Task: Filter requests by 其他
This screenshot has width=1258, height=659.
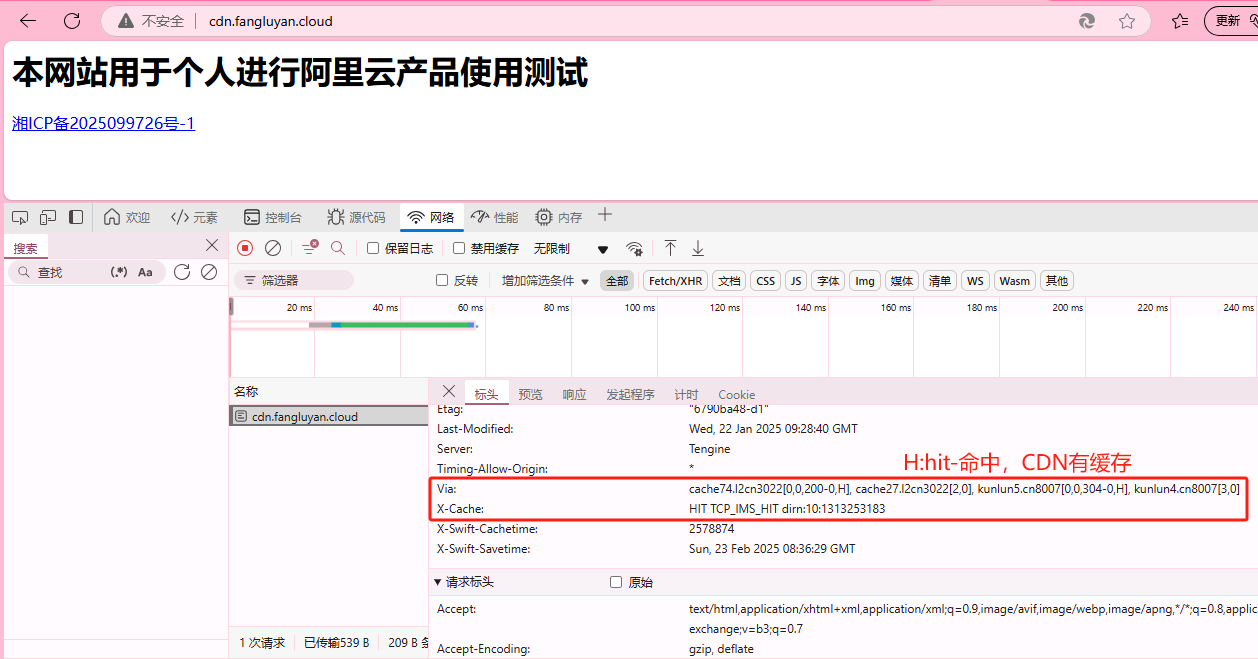Action: point(1057,281)
